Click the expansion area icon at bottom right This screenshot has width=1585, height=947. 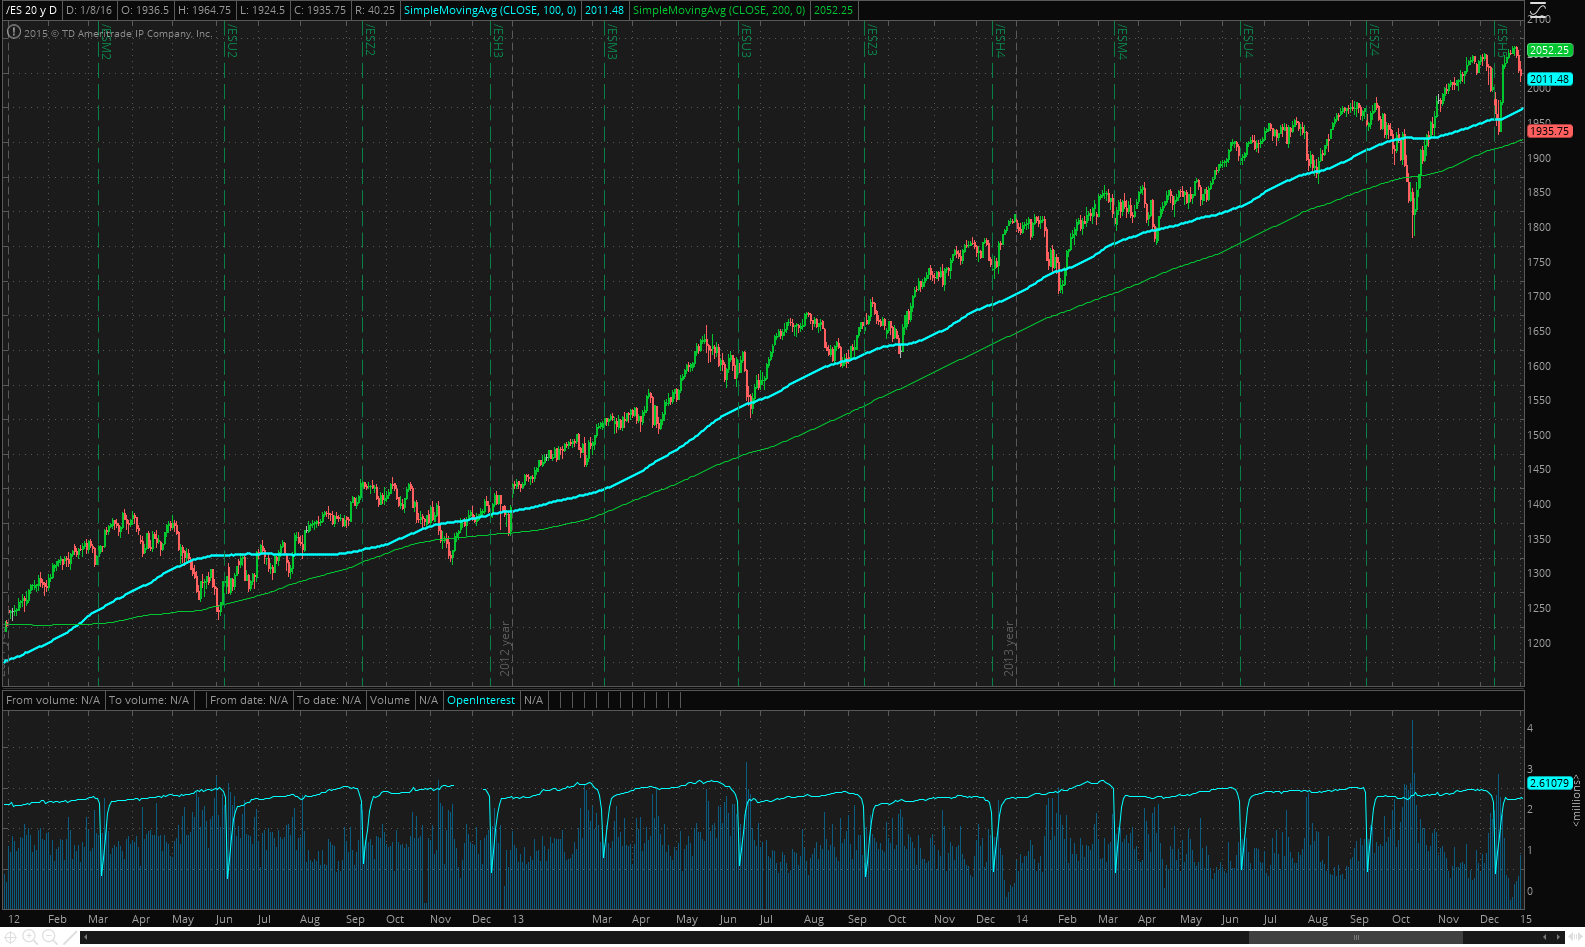tap(1576, 937)
